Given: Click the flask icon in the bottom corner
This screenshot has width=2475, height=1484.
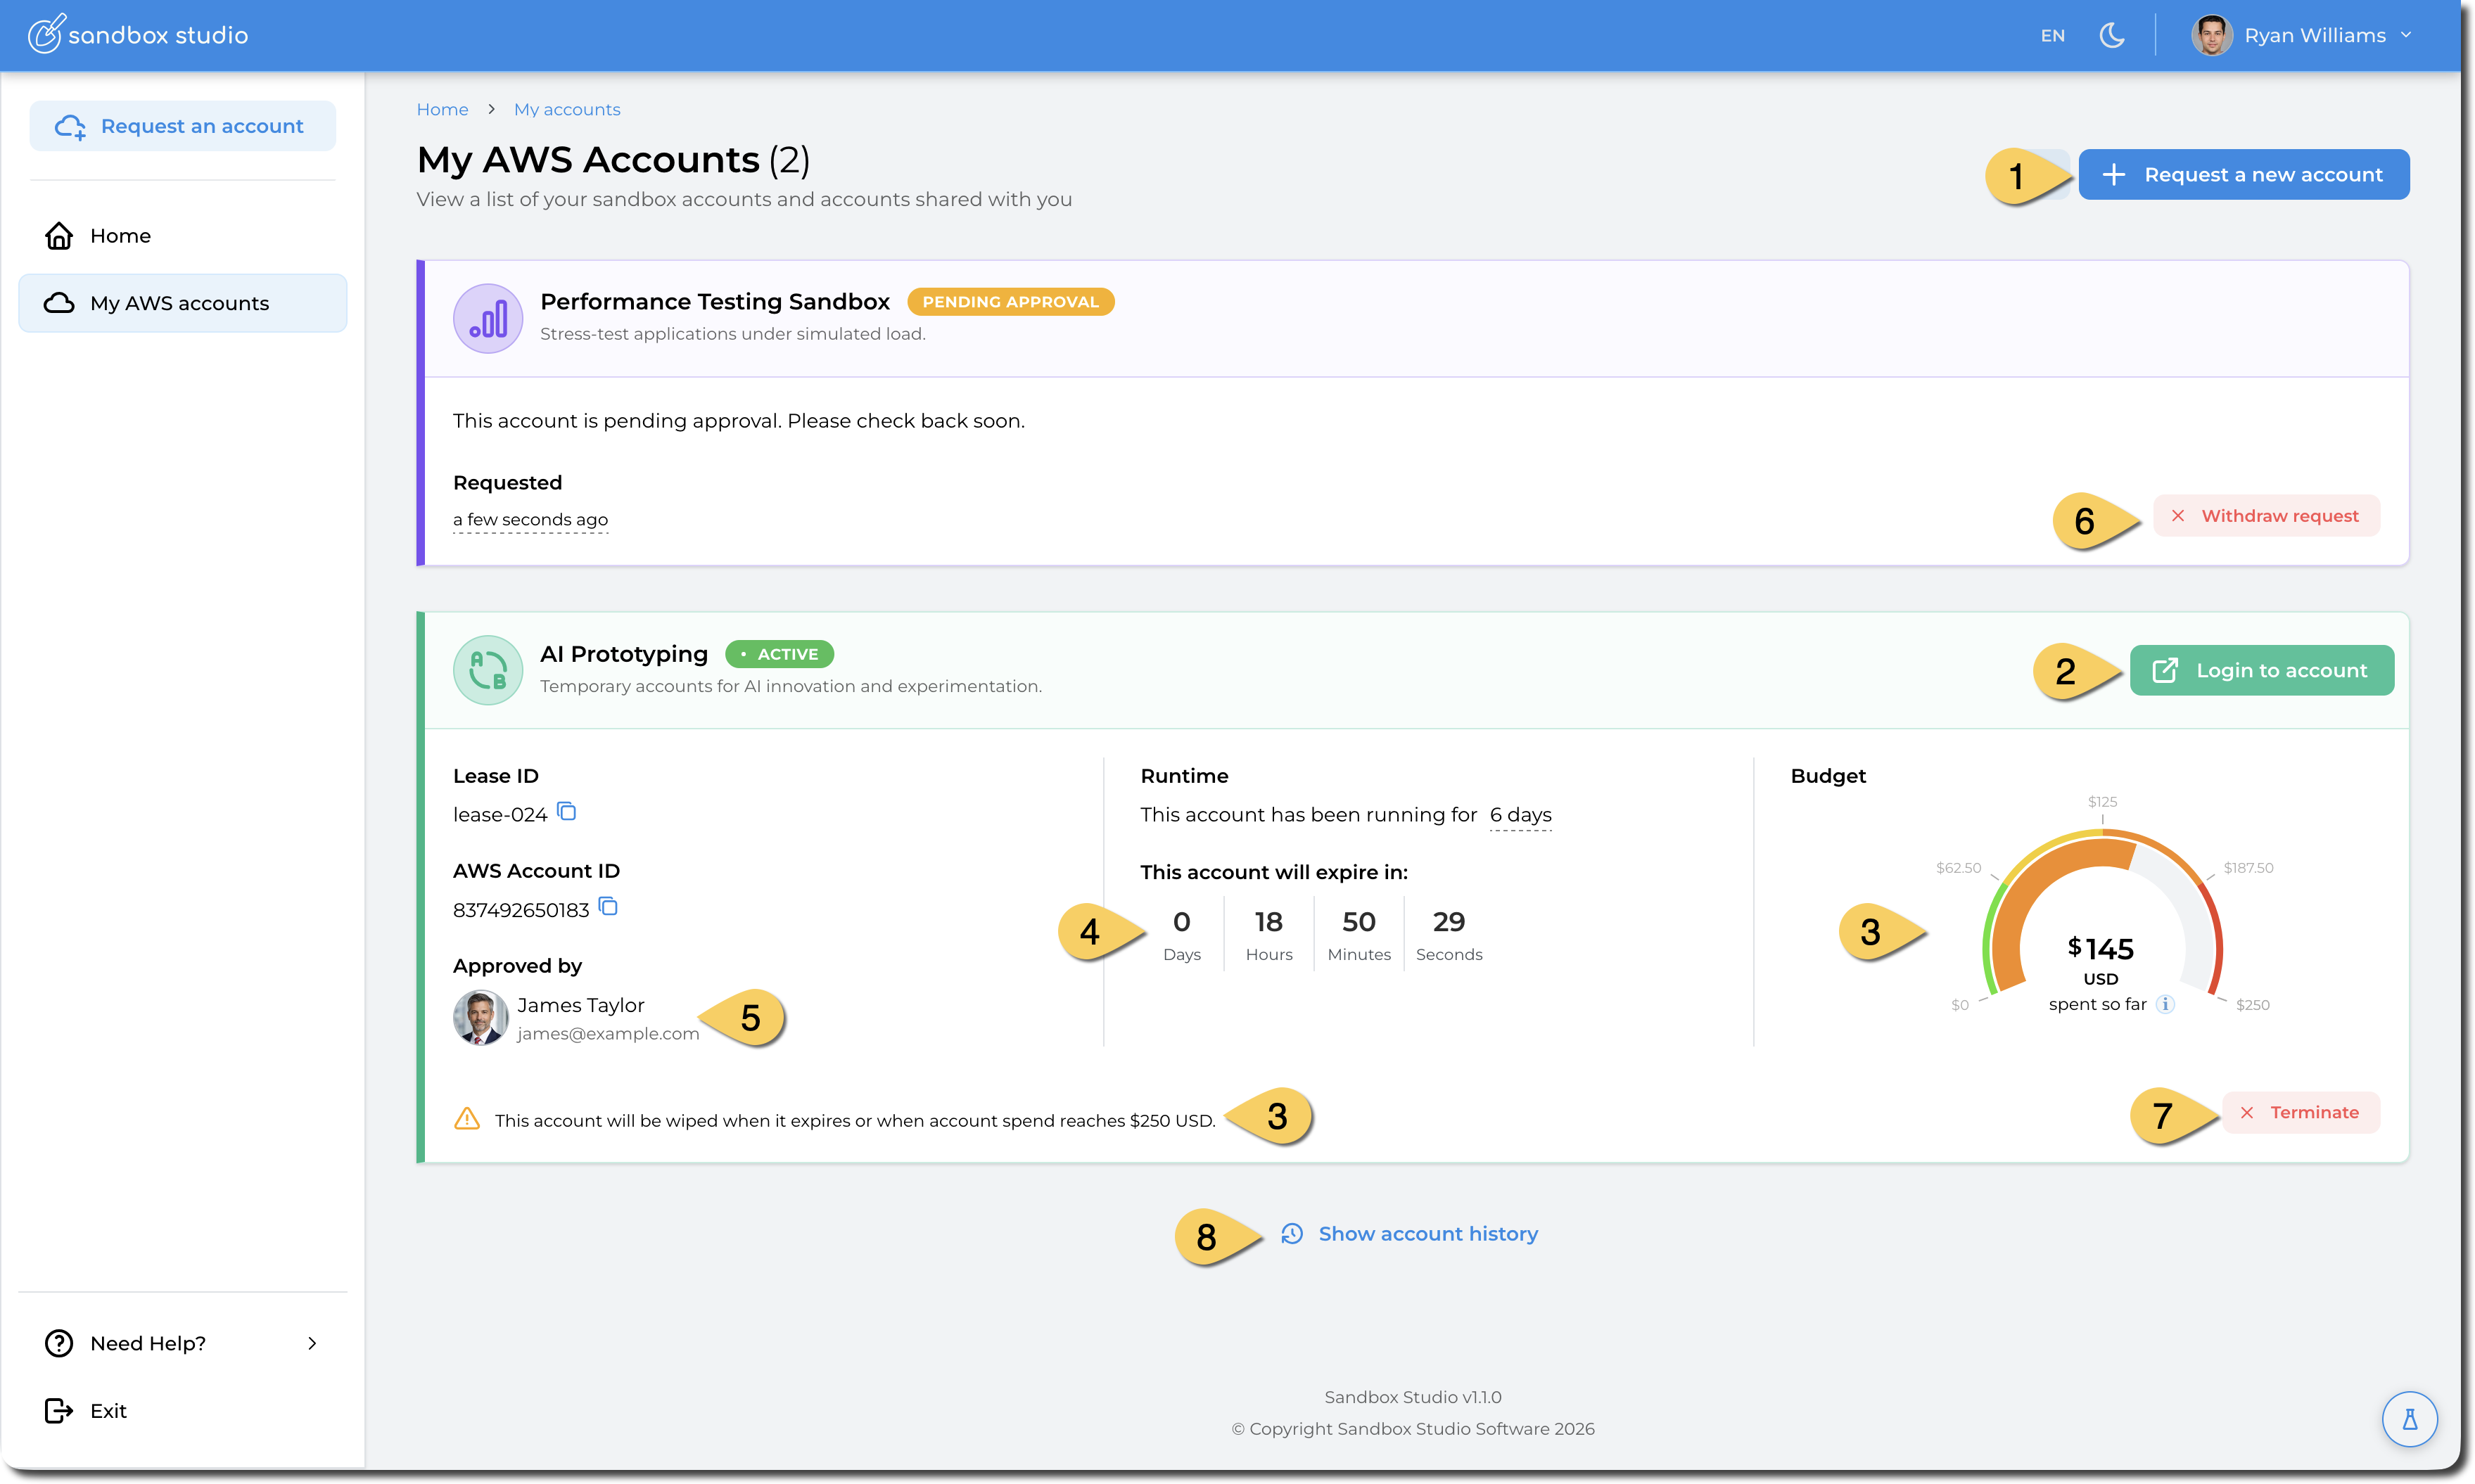Looking at the screenshot, I should point(2409,1419).
